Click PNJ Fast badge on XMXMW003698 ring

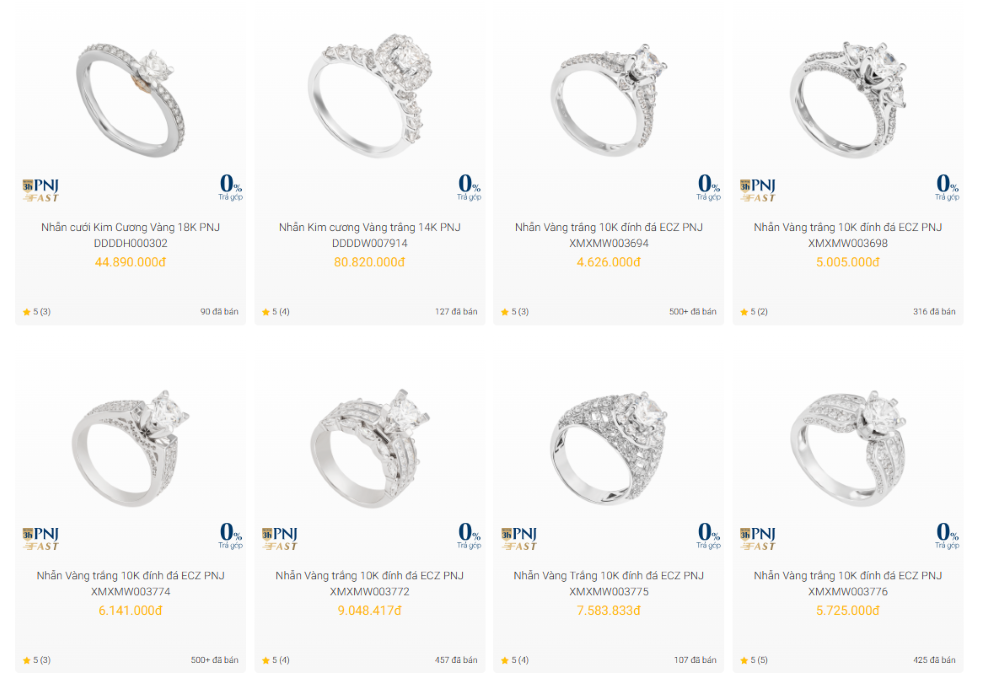click(x=758, y=190)
